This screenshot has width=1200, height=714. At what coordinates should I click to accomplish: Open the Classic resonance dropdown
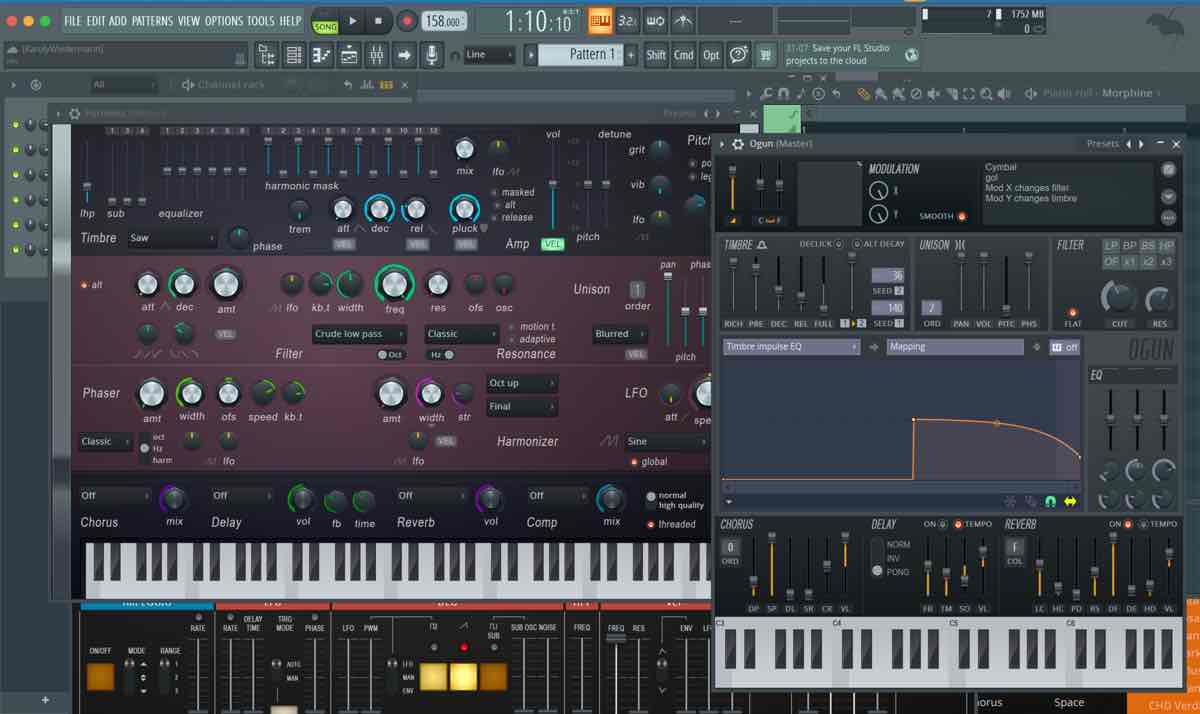(461, 334)
